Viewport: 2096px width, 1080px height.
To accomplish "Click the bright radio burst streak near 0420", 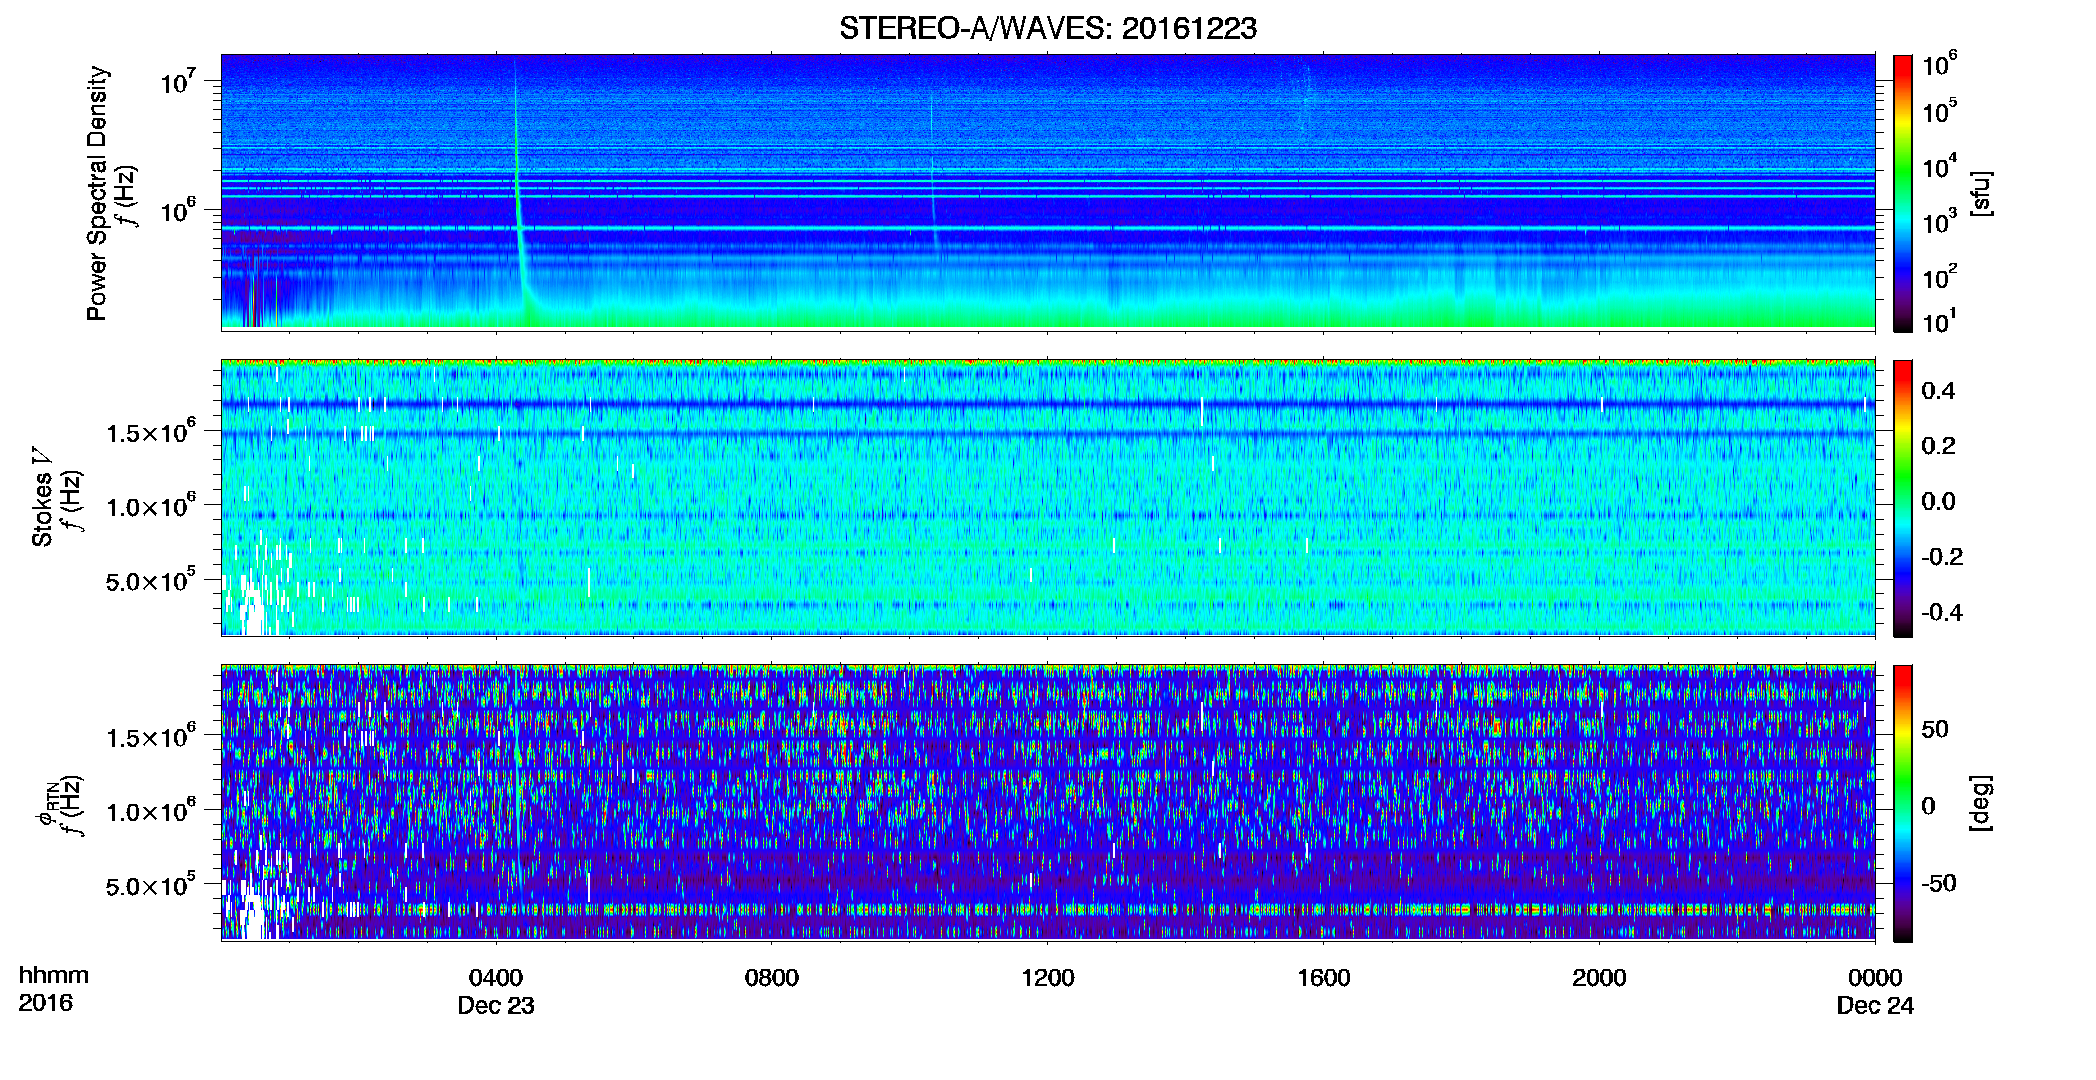I will coord(518,190).
